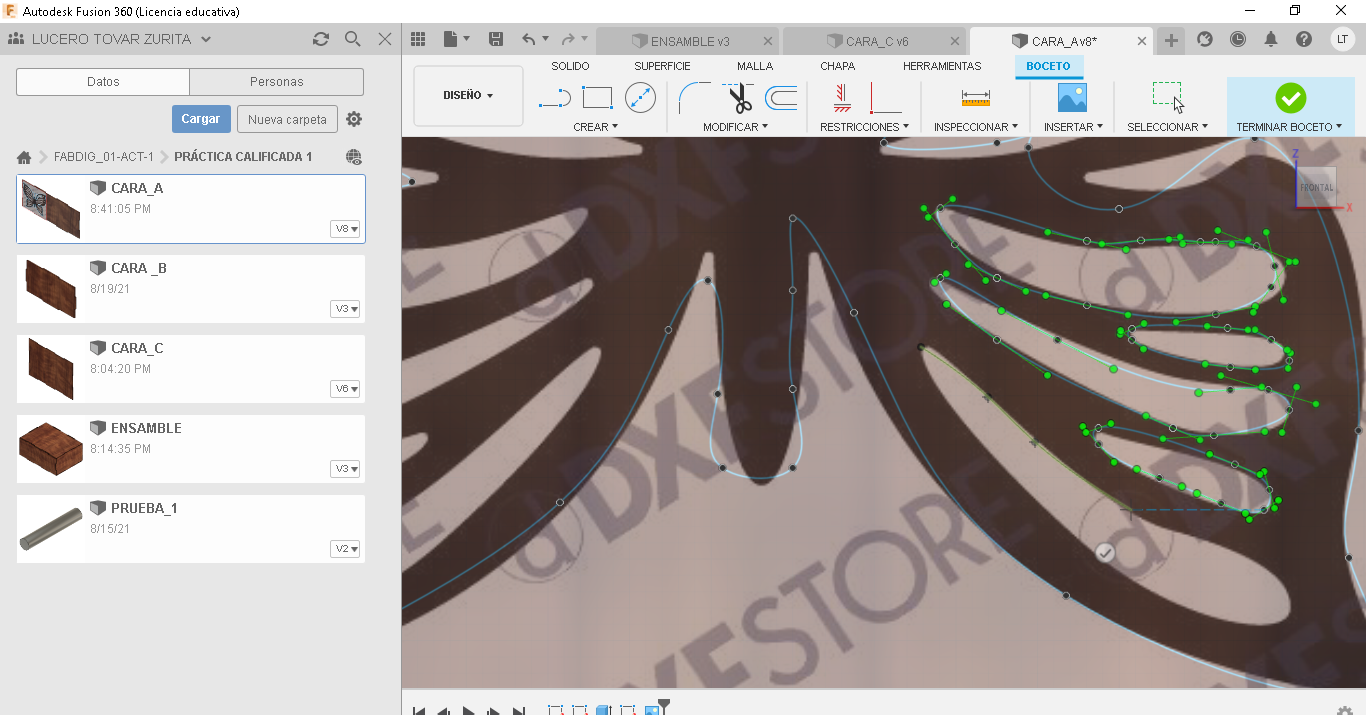Search in the data panel
Screen dimensions: 1366x715
click(x=352, y=39)
